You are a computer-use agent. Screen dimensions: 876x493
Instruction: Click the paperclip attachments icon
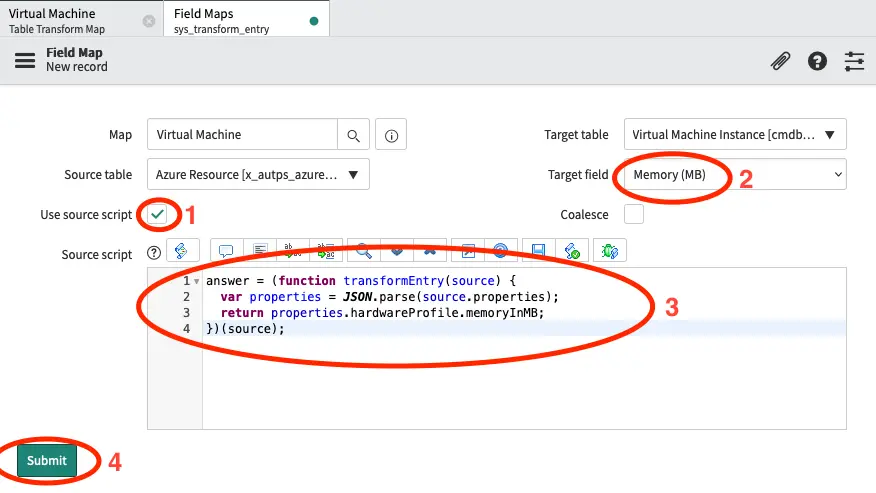point(780,61)
